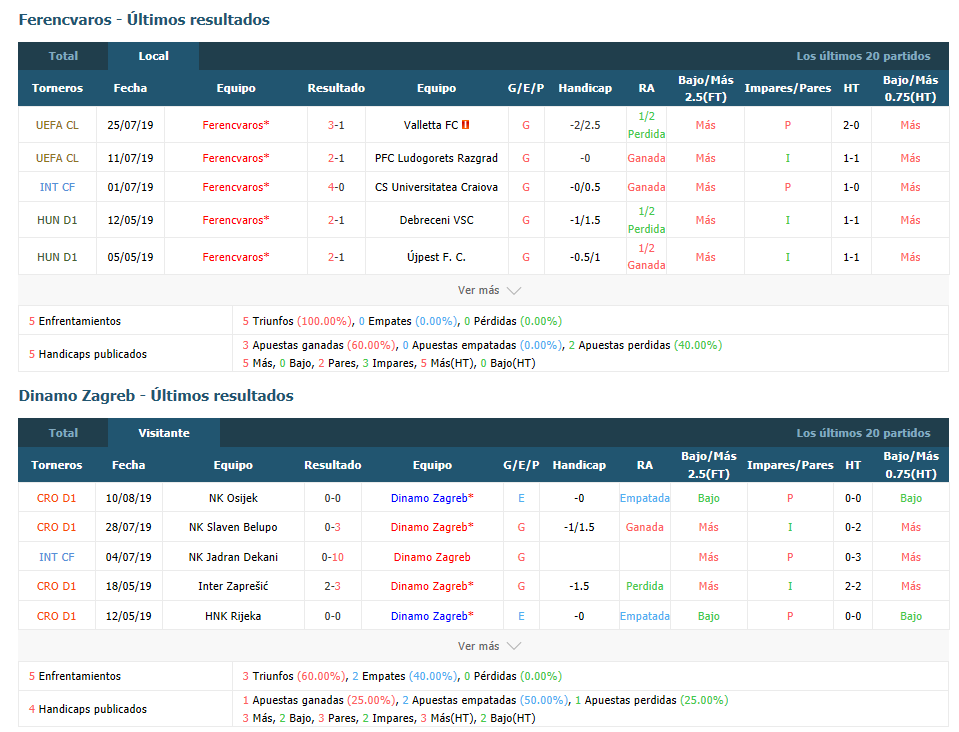Open CRO D1 tournament on 10/08/19 row
Image resolution: width=959 pixels, height=732 pixels.
(56, 498)
